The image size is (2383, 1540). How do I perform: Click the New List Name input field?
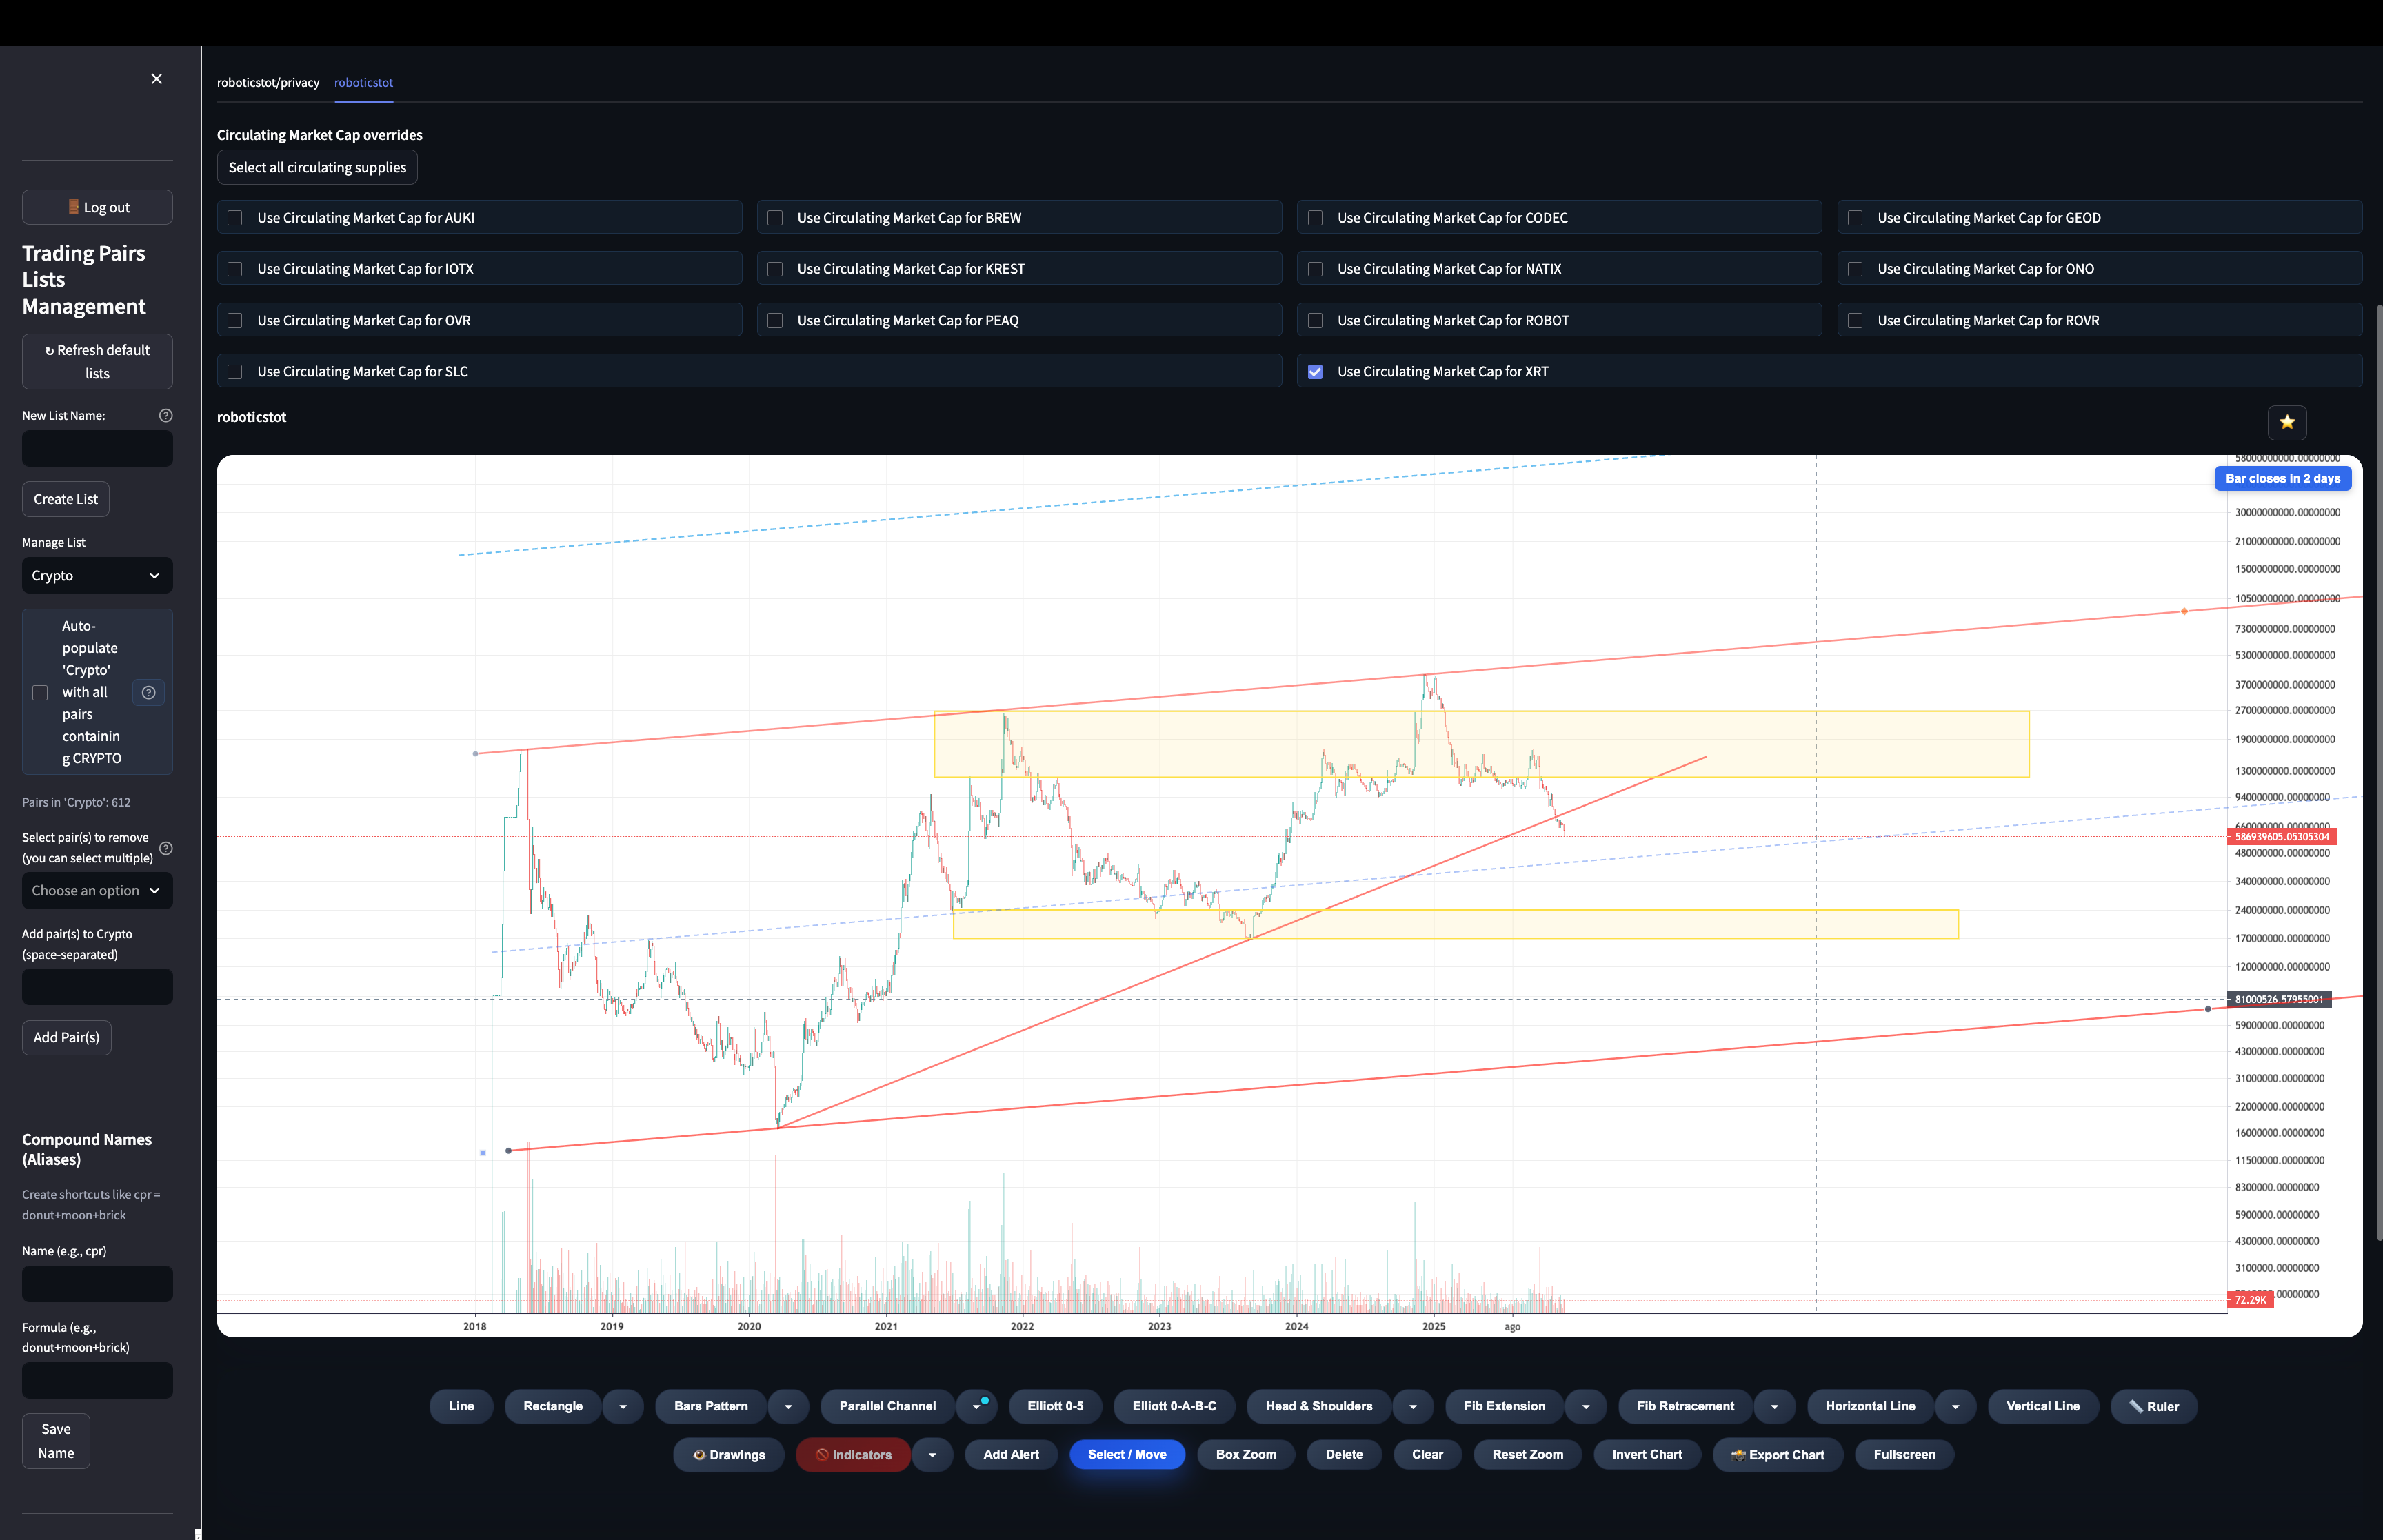pyautogui.click(x=97, y=449)
